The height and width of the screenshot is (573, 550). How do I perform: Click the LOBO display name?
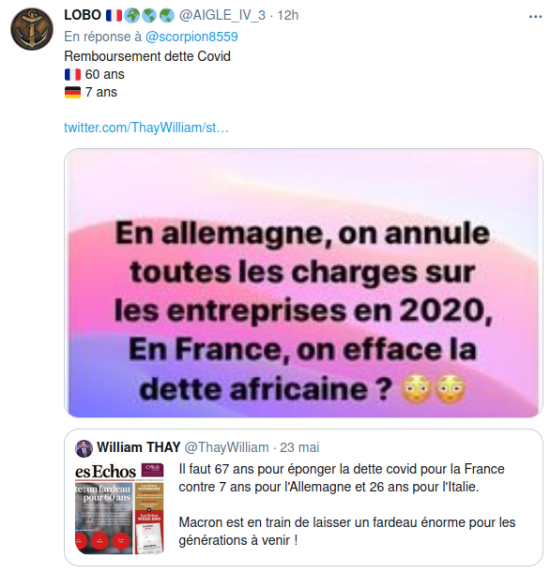[83, 15]
